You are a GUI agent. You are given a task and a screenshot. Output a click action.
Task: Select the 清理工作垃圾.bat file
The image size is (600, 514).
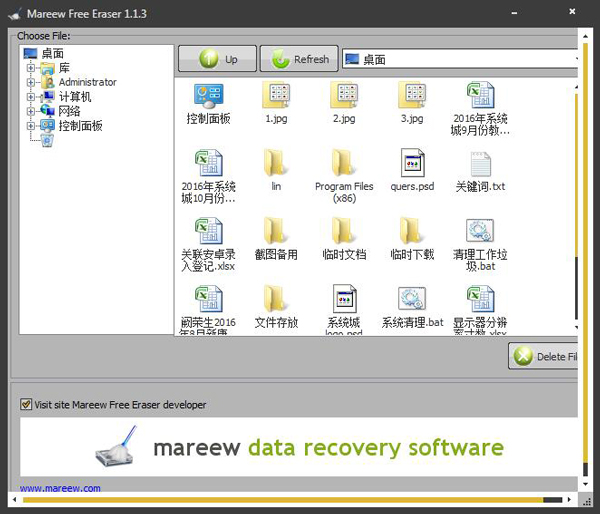tap(480, 245)
